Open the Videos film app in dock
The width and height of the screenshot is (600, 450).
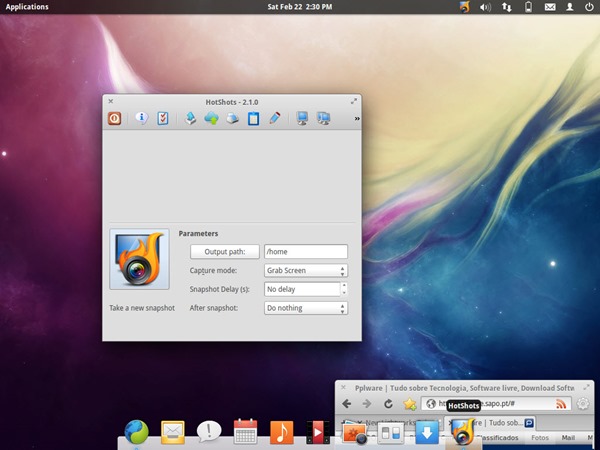(318, 432)
